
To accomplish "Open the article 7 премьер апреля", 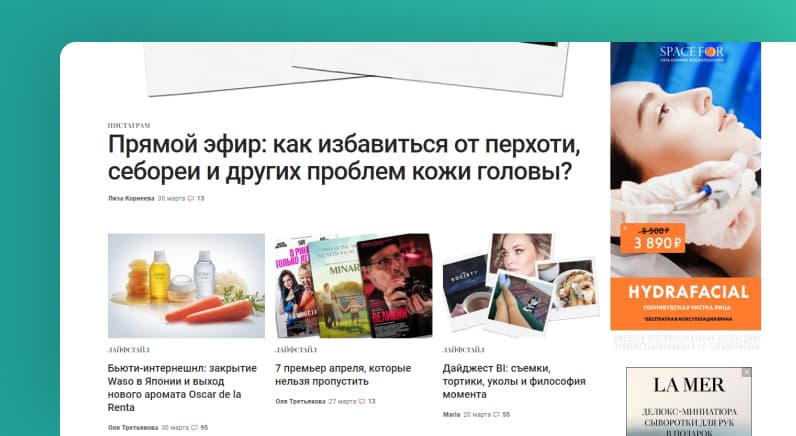I will click(x=343, y=375).
